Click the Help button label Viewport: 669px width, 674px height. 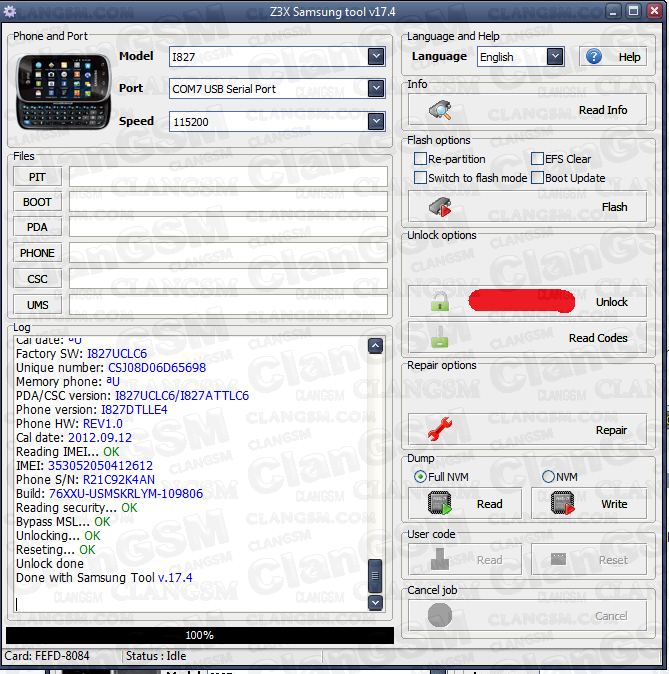click(629, 57)
